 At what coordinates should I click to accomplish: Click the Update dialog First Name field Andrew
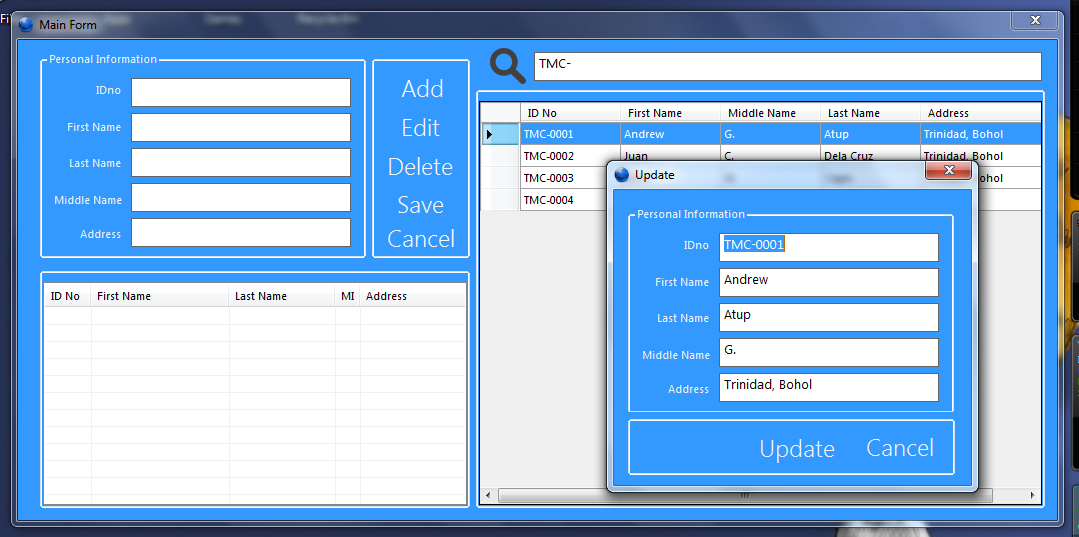[x=829, y=283]
